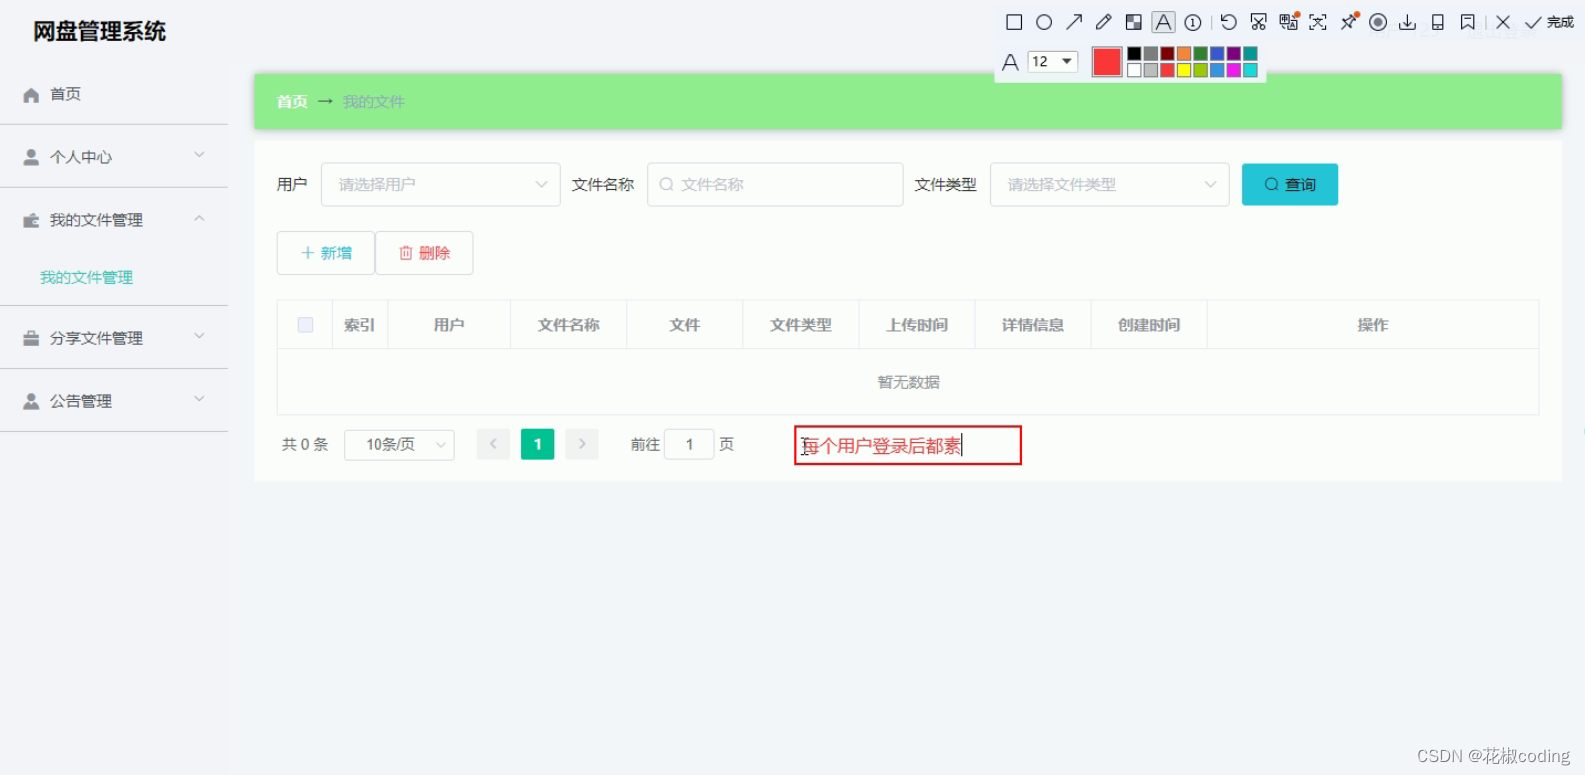1585x775 pixels.
Task: Focus the 前往 page number input
Action: [689, 444]
